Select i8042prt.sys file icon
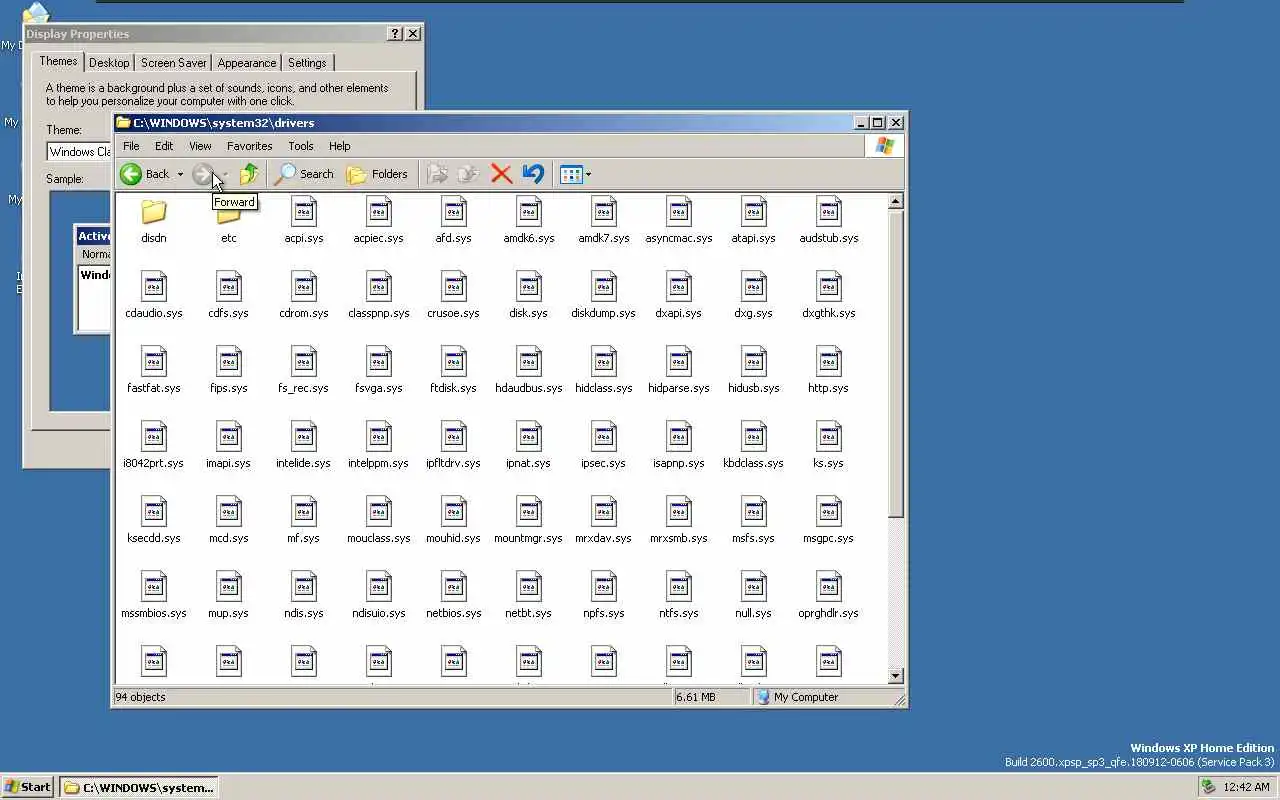This screenshot has width=1280, height=800. (154, 437)
